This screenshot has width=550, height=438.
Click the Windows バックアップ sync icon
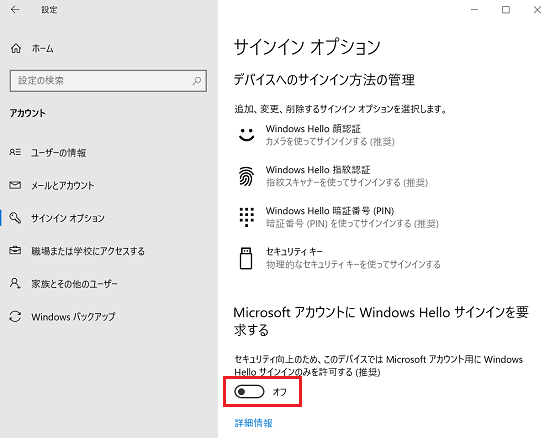coord(15,316)
